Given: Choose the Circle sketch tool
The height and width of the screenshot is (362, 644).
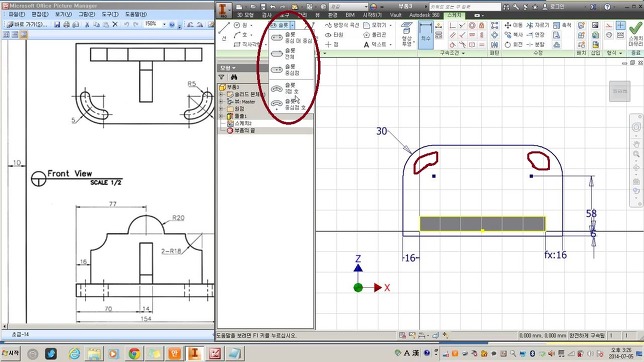Looking at the screenshot, I should (242, 25).
